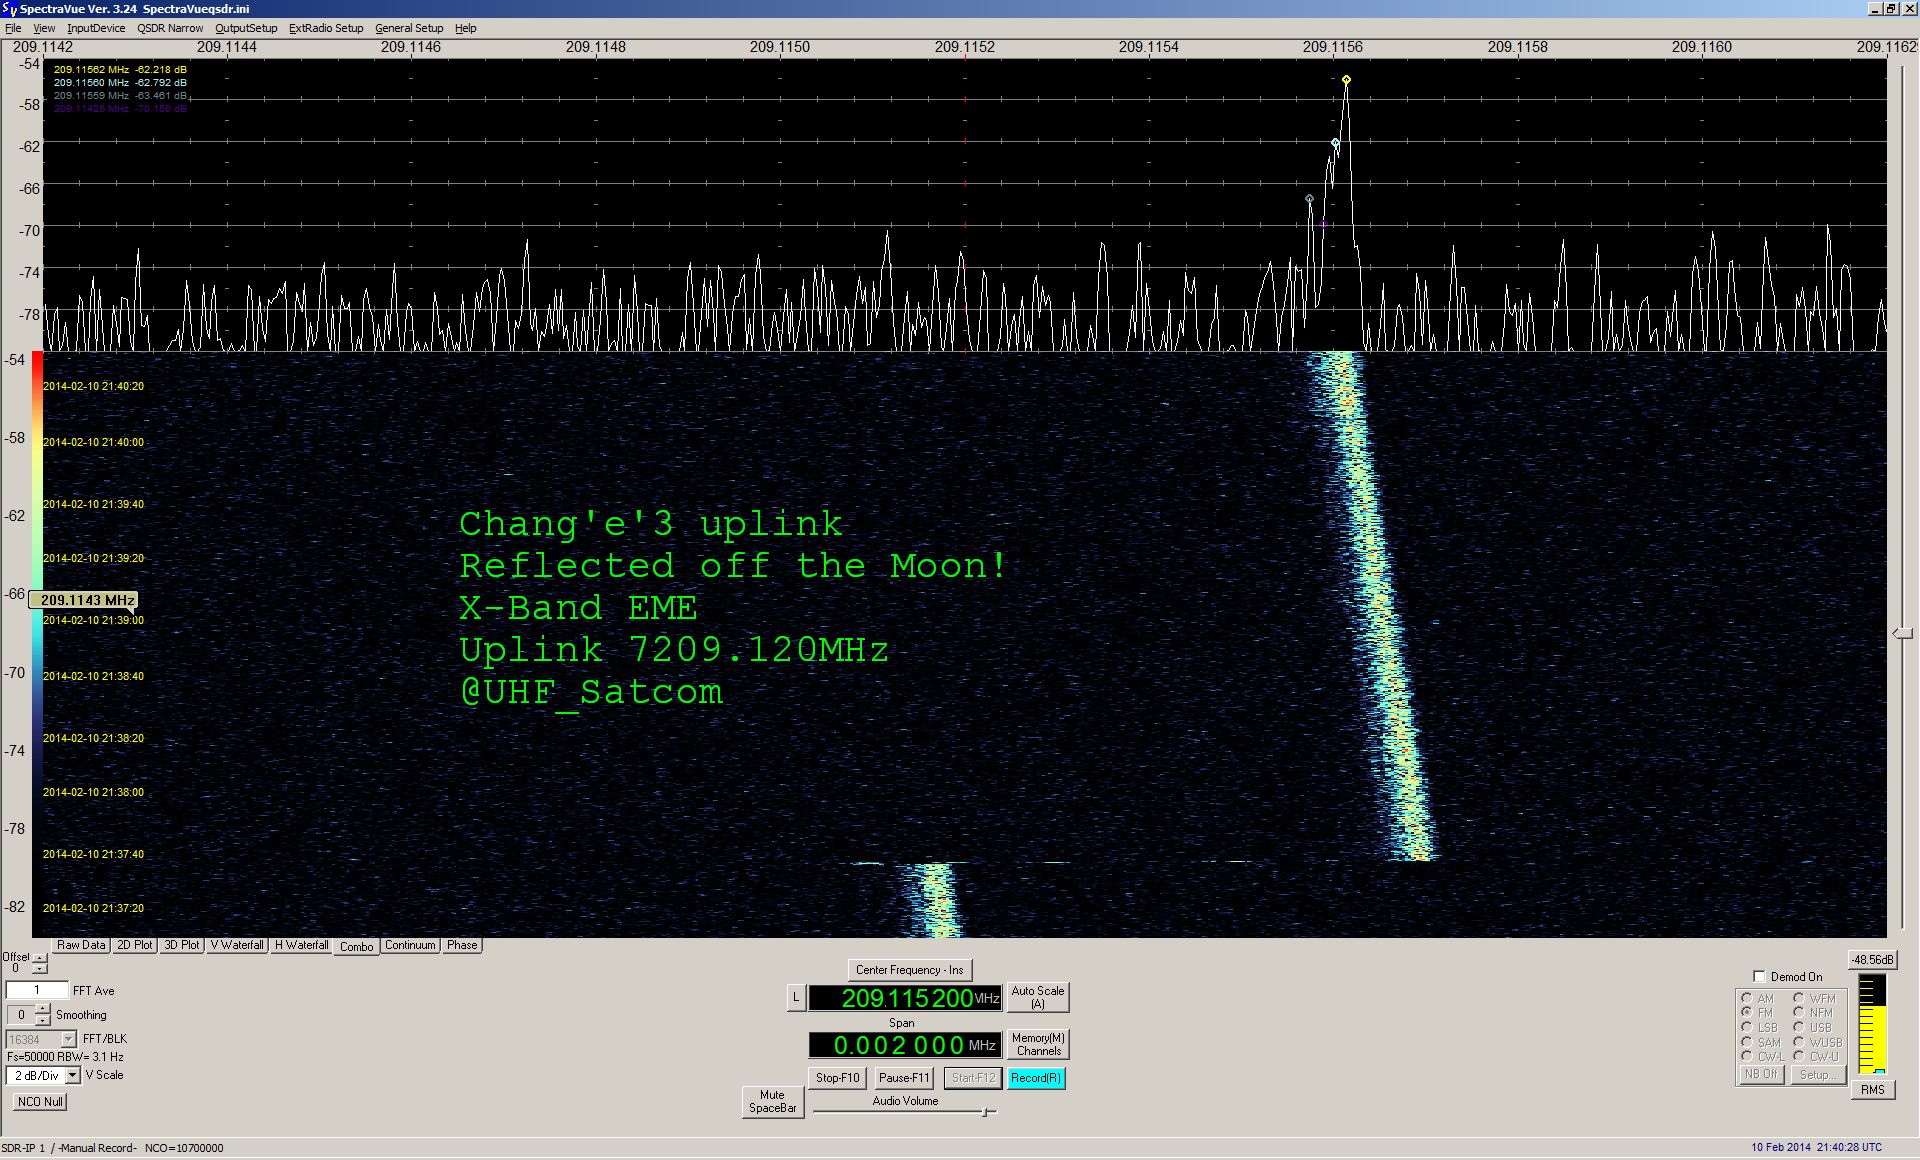This screenshot has width=1920, height=1160.
Task: Click the RMS meter mode button
Action: (1872, 1090)
